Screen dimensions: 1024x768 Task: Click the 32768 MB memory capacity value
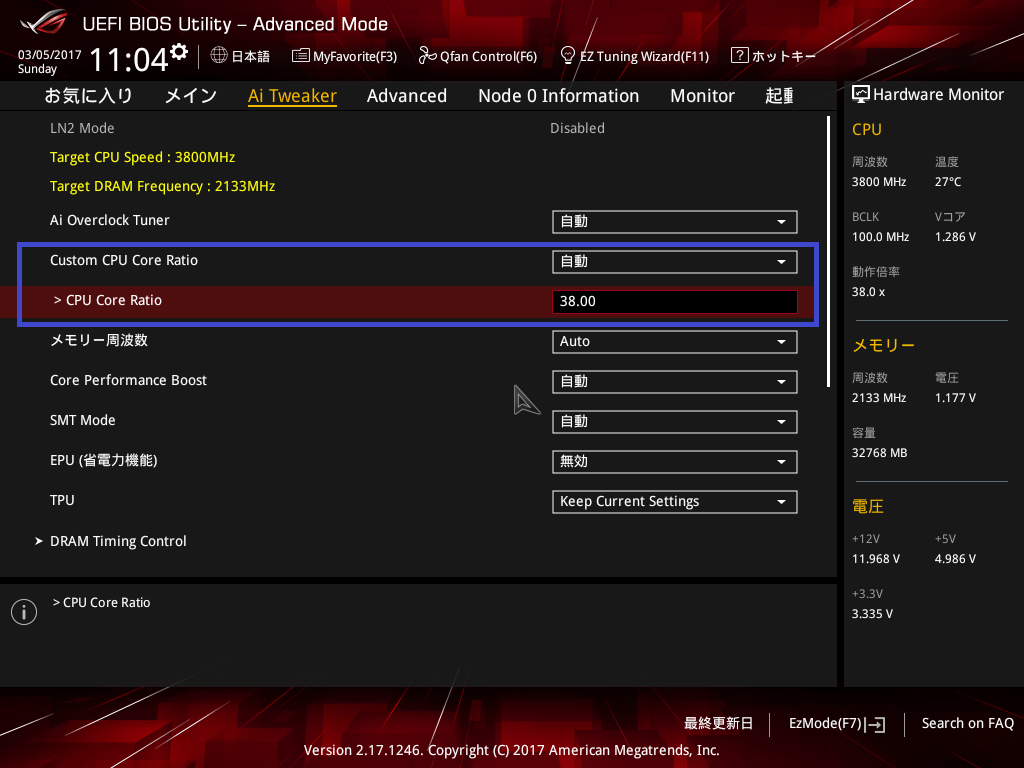[x=879, y=453]
